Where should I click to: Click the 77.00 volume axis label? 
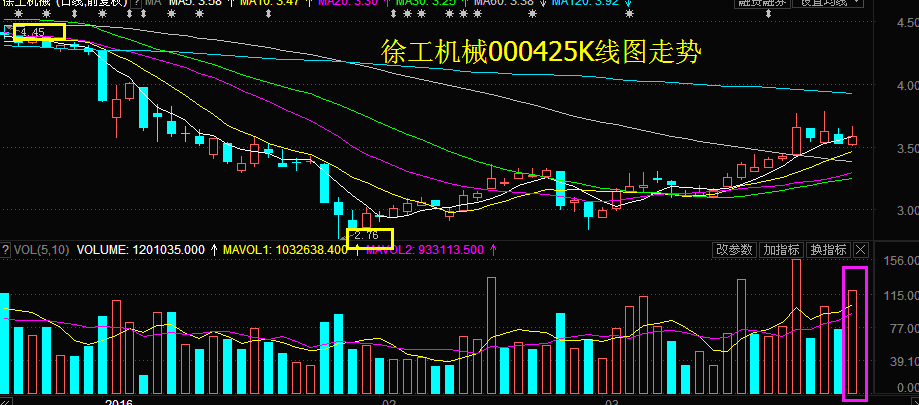903,330
